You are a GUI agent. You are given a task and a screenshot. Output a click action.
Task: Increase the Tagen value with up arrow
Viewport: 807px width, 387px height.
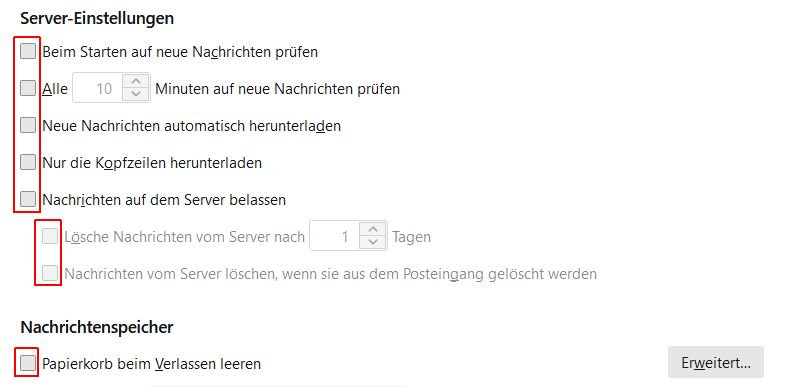(x=373, y=230)
